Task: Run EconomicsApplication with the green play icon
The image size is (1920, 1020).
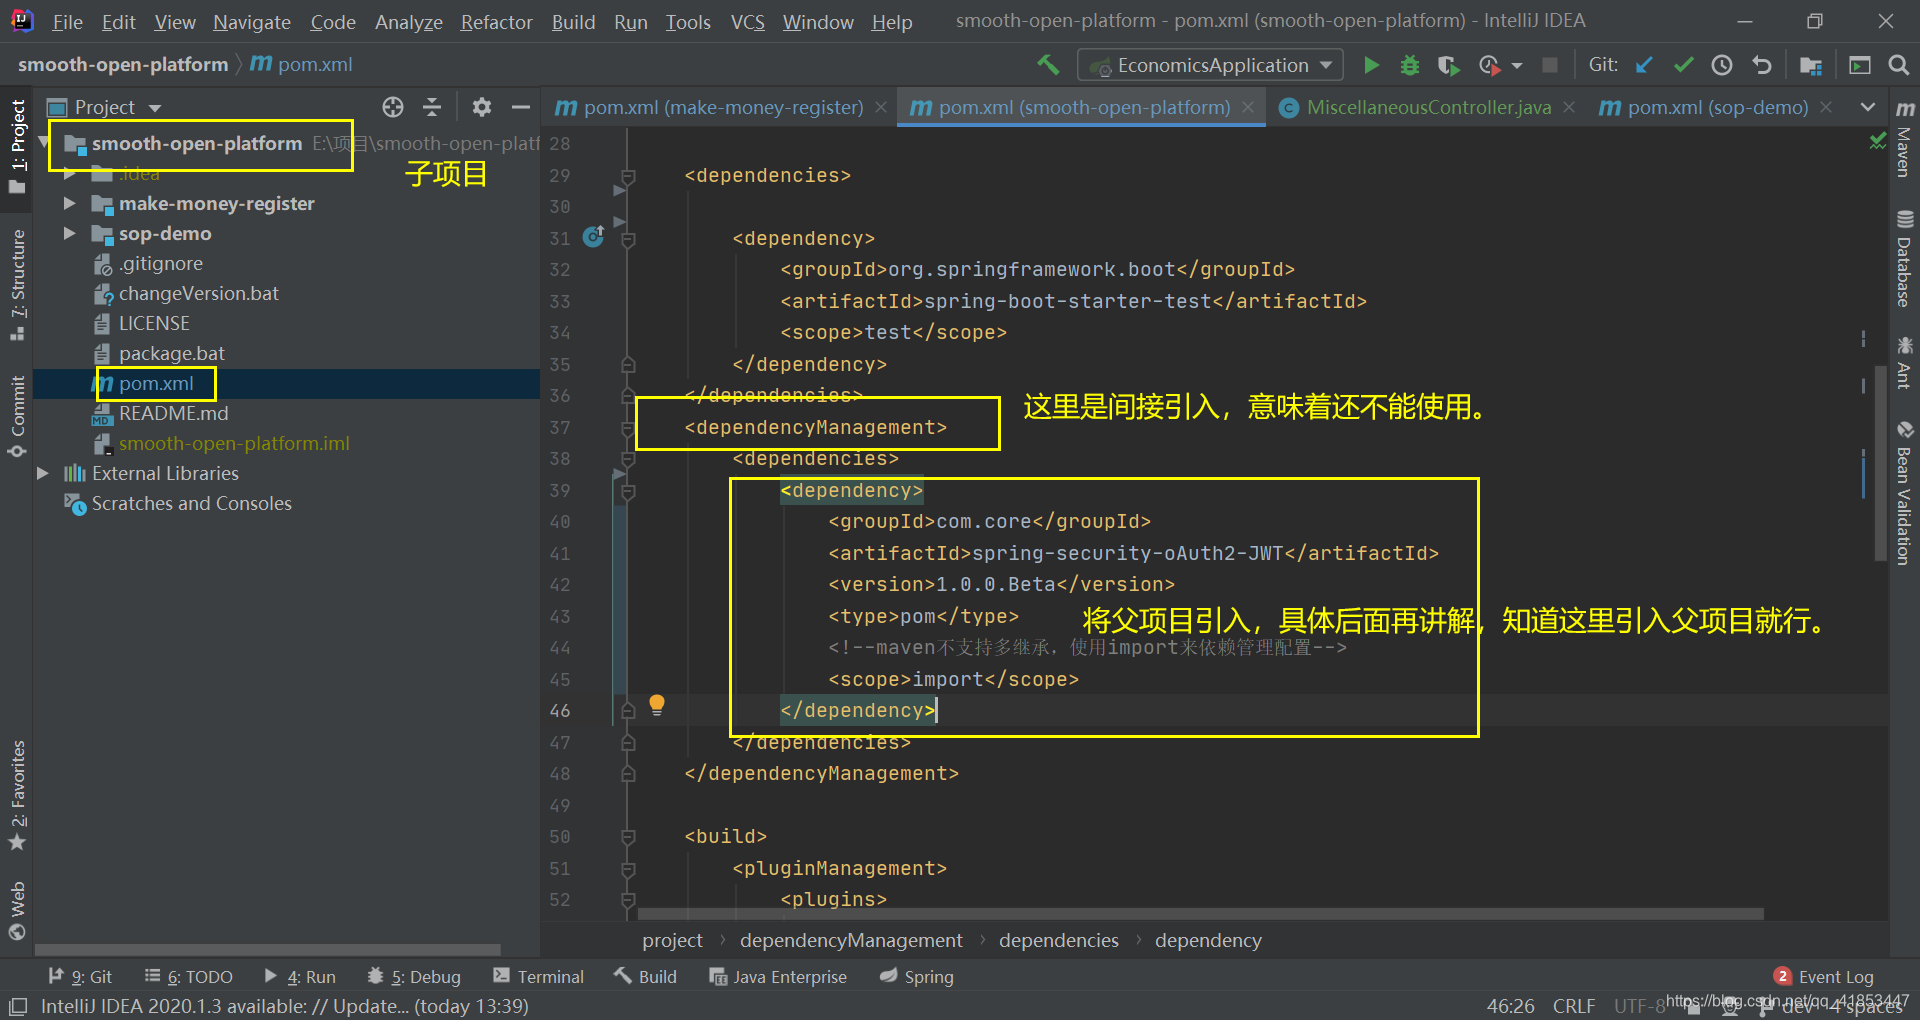Action: click(x=1372, y=65)
